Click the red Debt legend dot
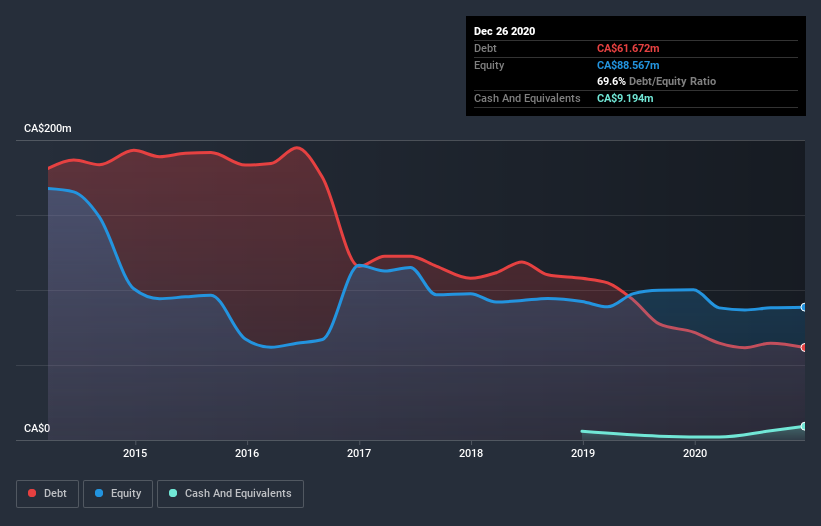 32,493
